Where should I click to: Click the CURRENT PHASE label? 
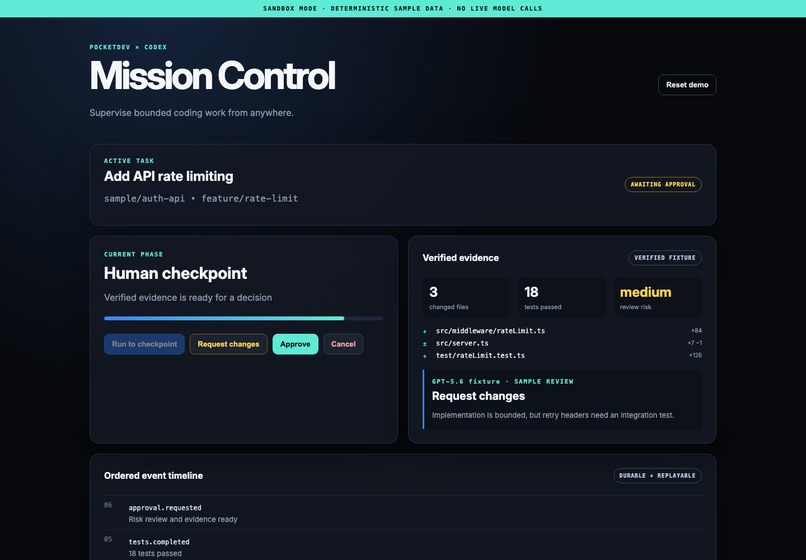pos(133,254)
